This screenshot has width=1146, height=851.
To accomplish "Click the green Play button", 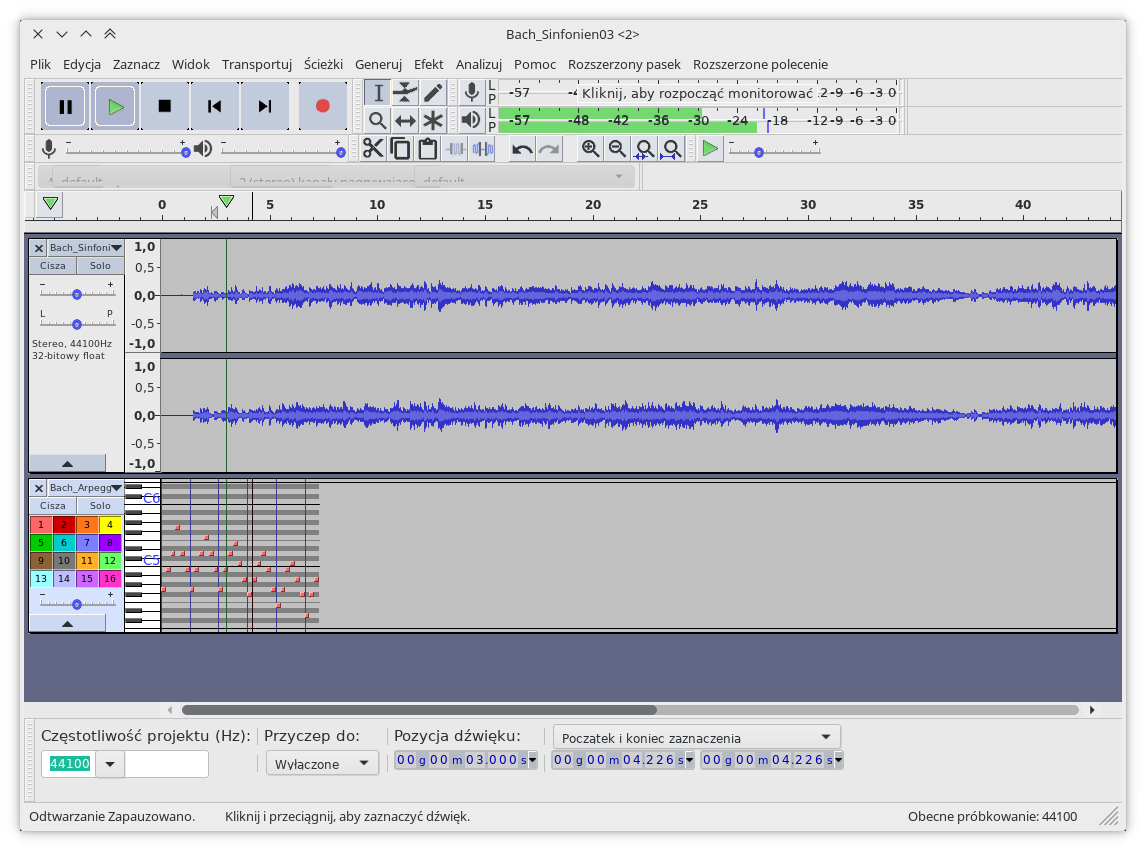I will pos(115,107).
